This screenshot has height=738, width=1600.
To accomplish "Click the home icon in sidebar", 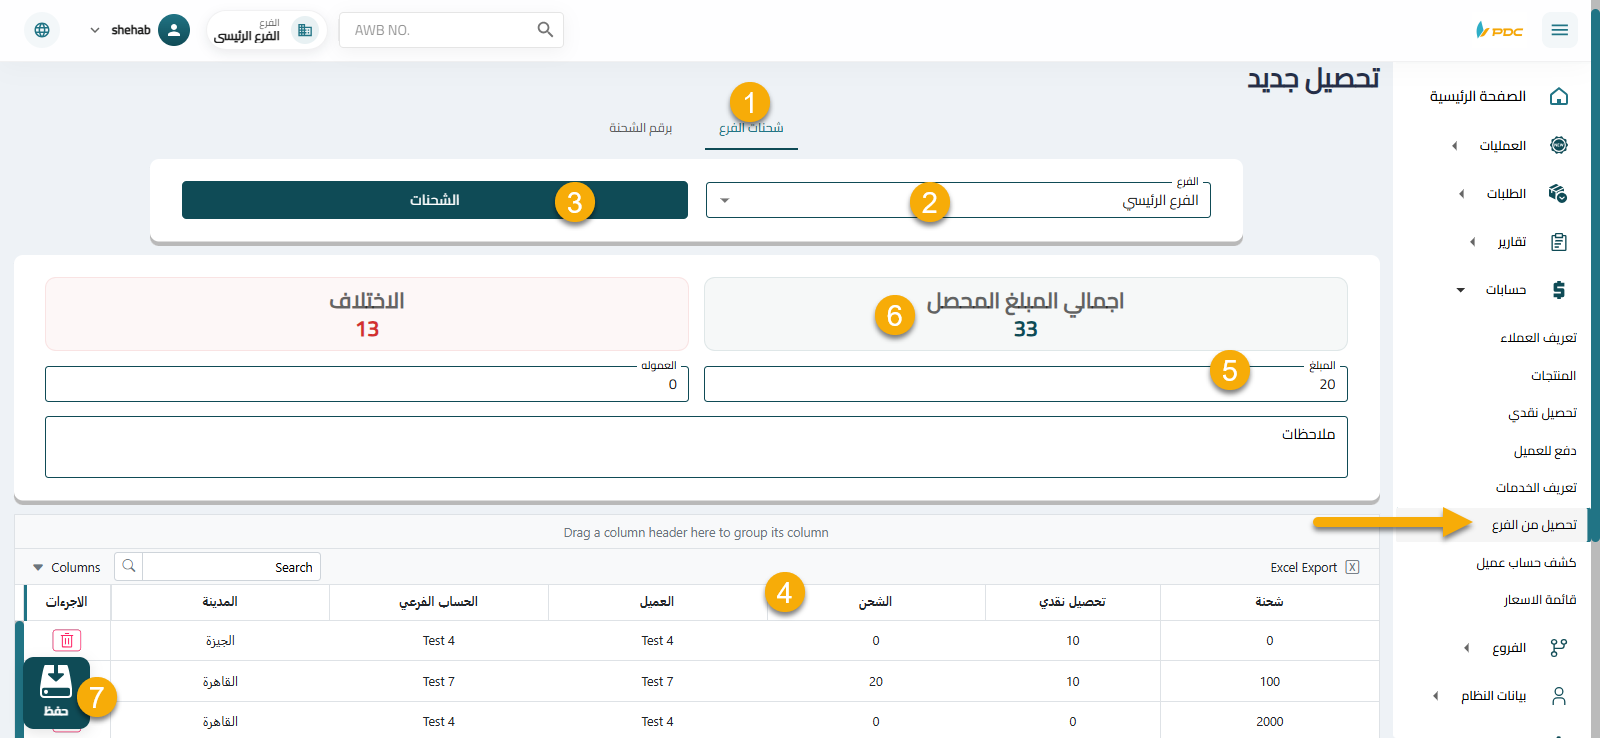I will point(1558,97).
